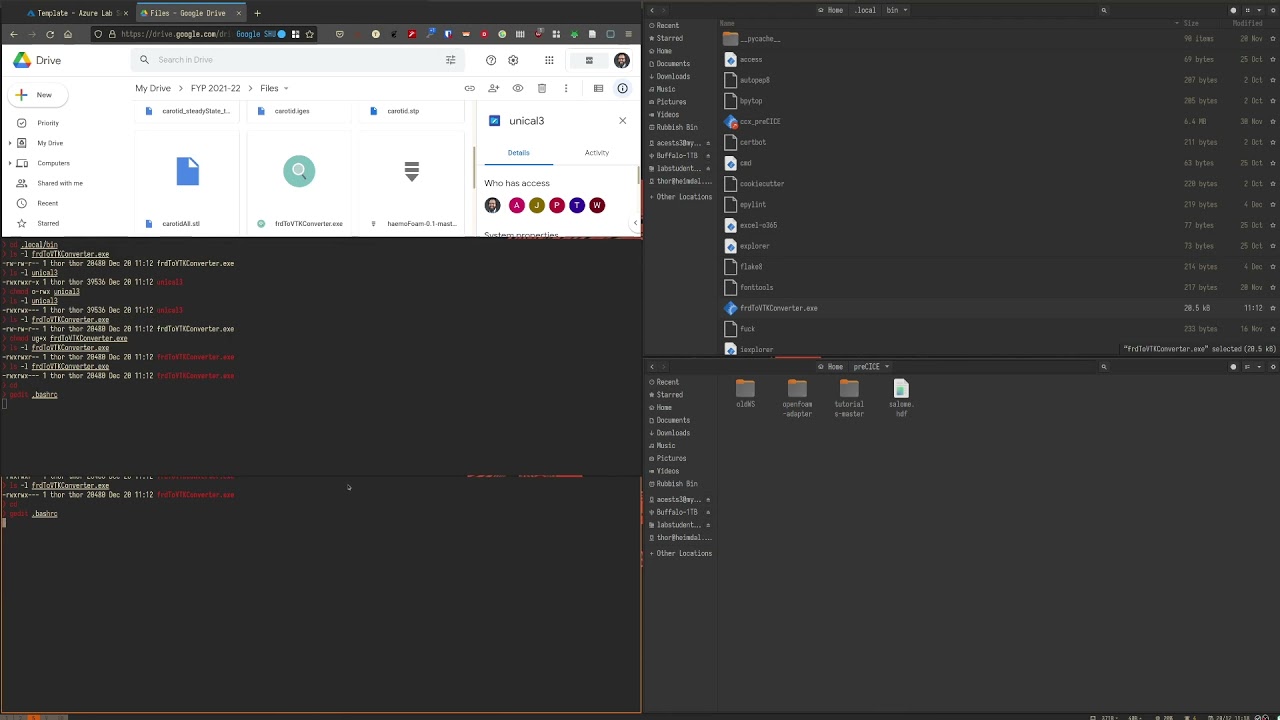This screenshot has width=1280, height=720.
Task: Open the preCICE path dropdown in file manager
Action: click(x=887, y=367)
